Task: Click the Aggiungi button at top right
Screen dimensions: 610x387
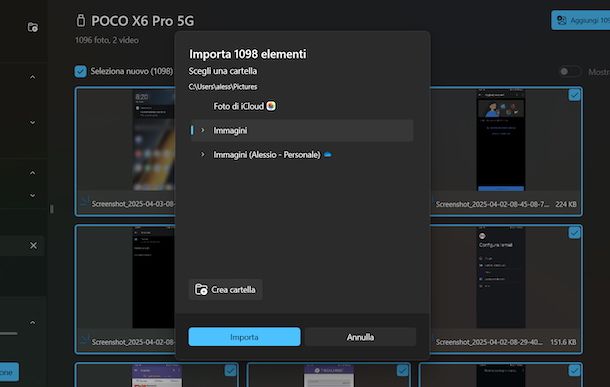Action: (580, 20)
